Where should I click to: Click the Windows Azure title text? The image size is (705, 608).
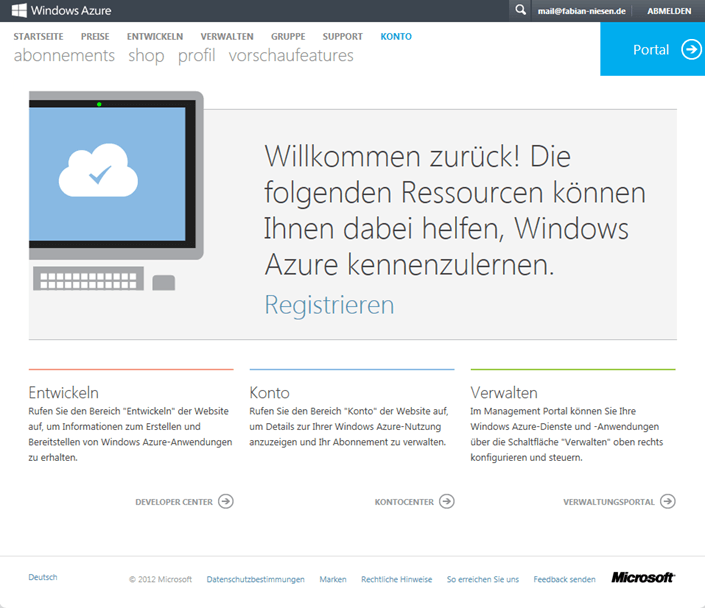[x=71, y=10]
